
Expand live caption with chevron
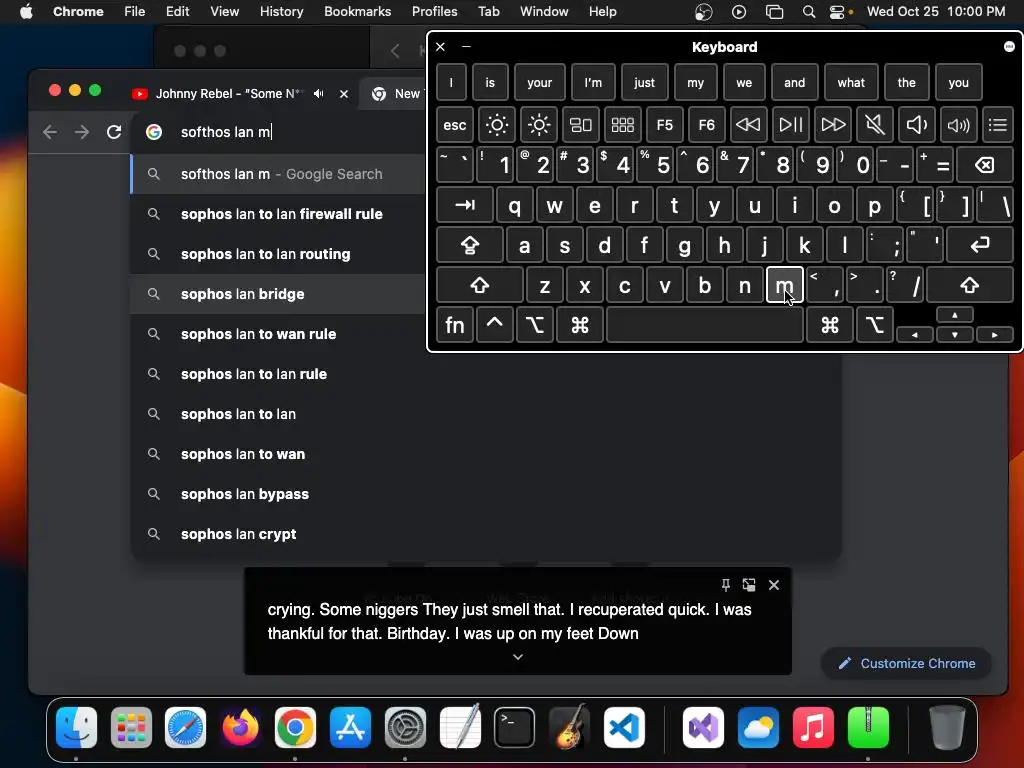click(518, 657)
